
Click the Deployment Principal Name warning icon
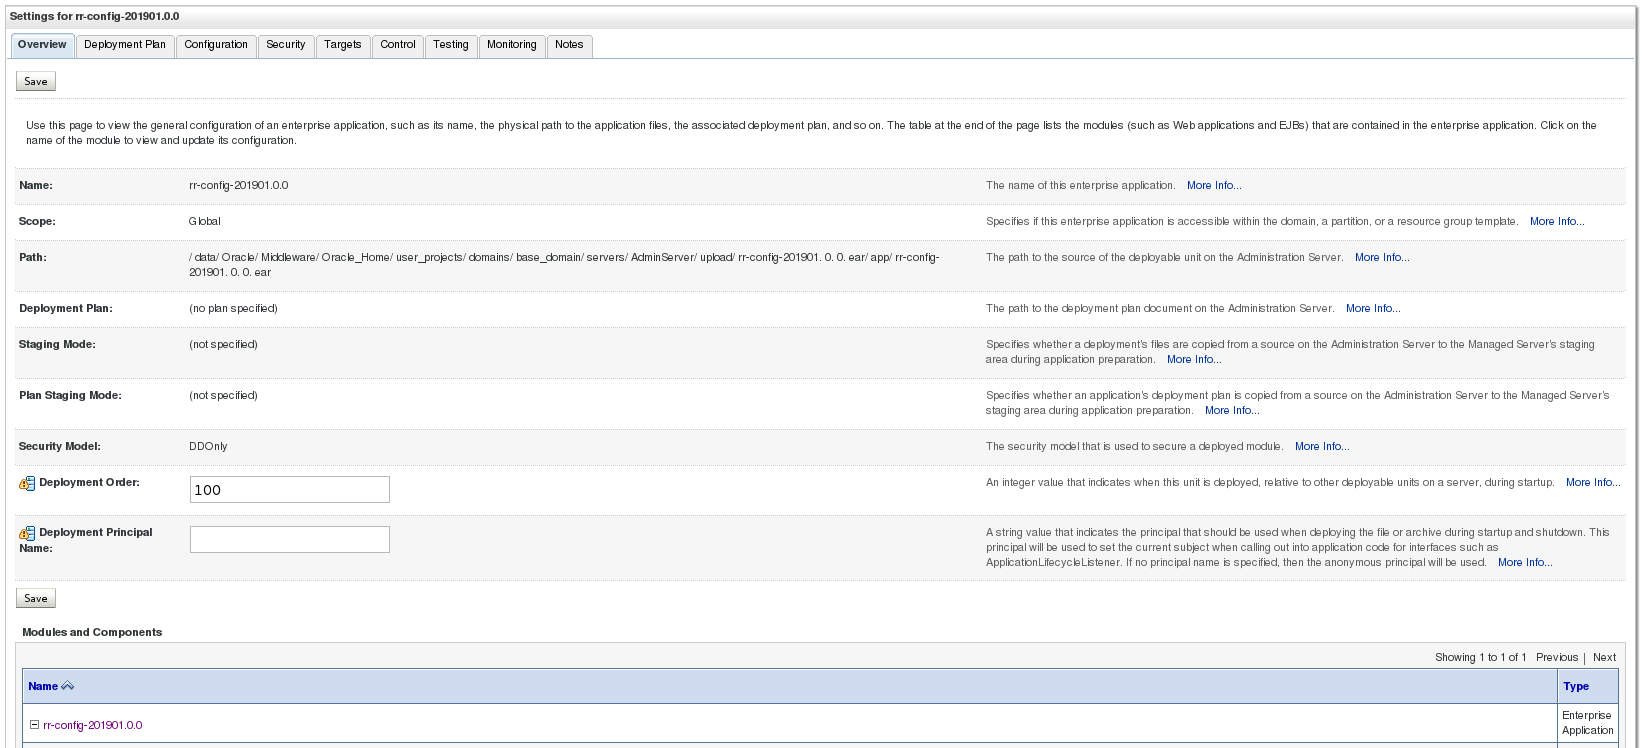tap(27, 534)
